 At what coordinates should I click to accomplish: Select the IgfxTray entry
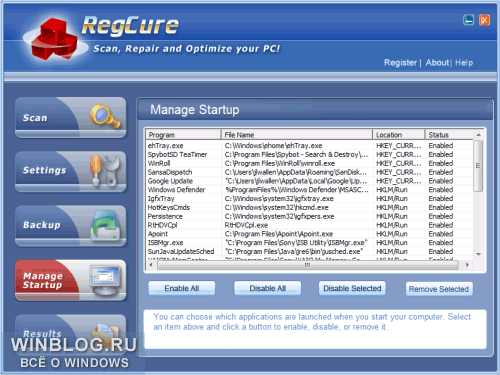pos(310,199)
